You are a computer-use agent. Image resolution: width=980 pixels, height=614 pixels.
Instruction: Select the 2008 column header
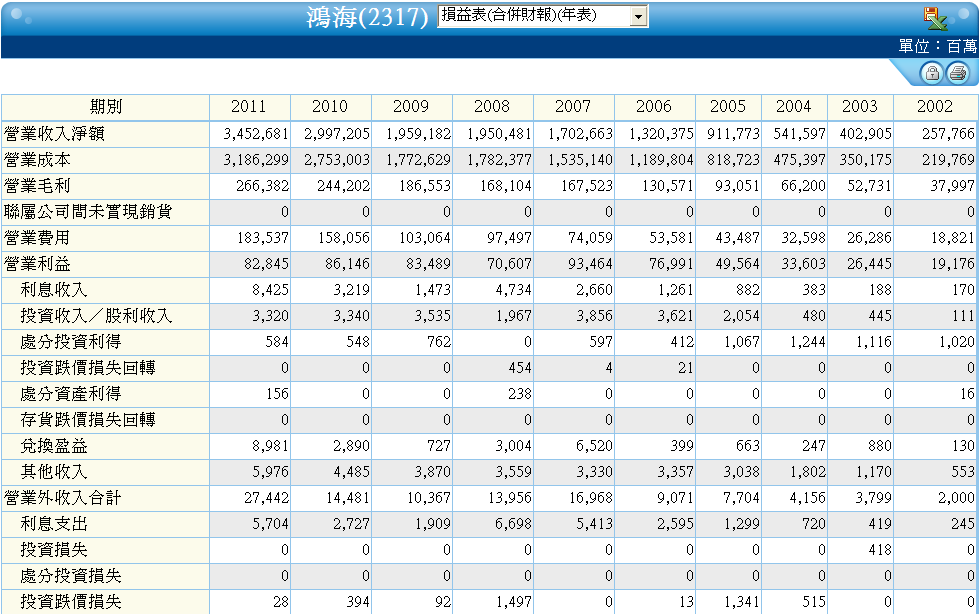point(492,107)
